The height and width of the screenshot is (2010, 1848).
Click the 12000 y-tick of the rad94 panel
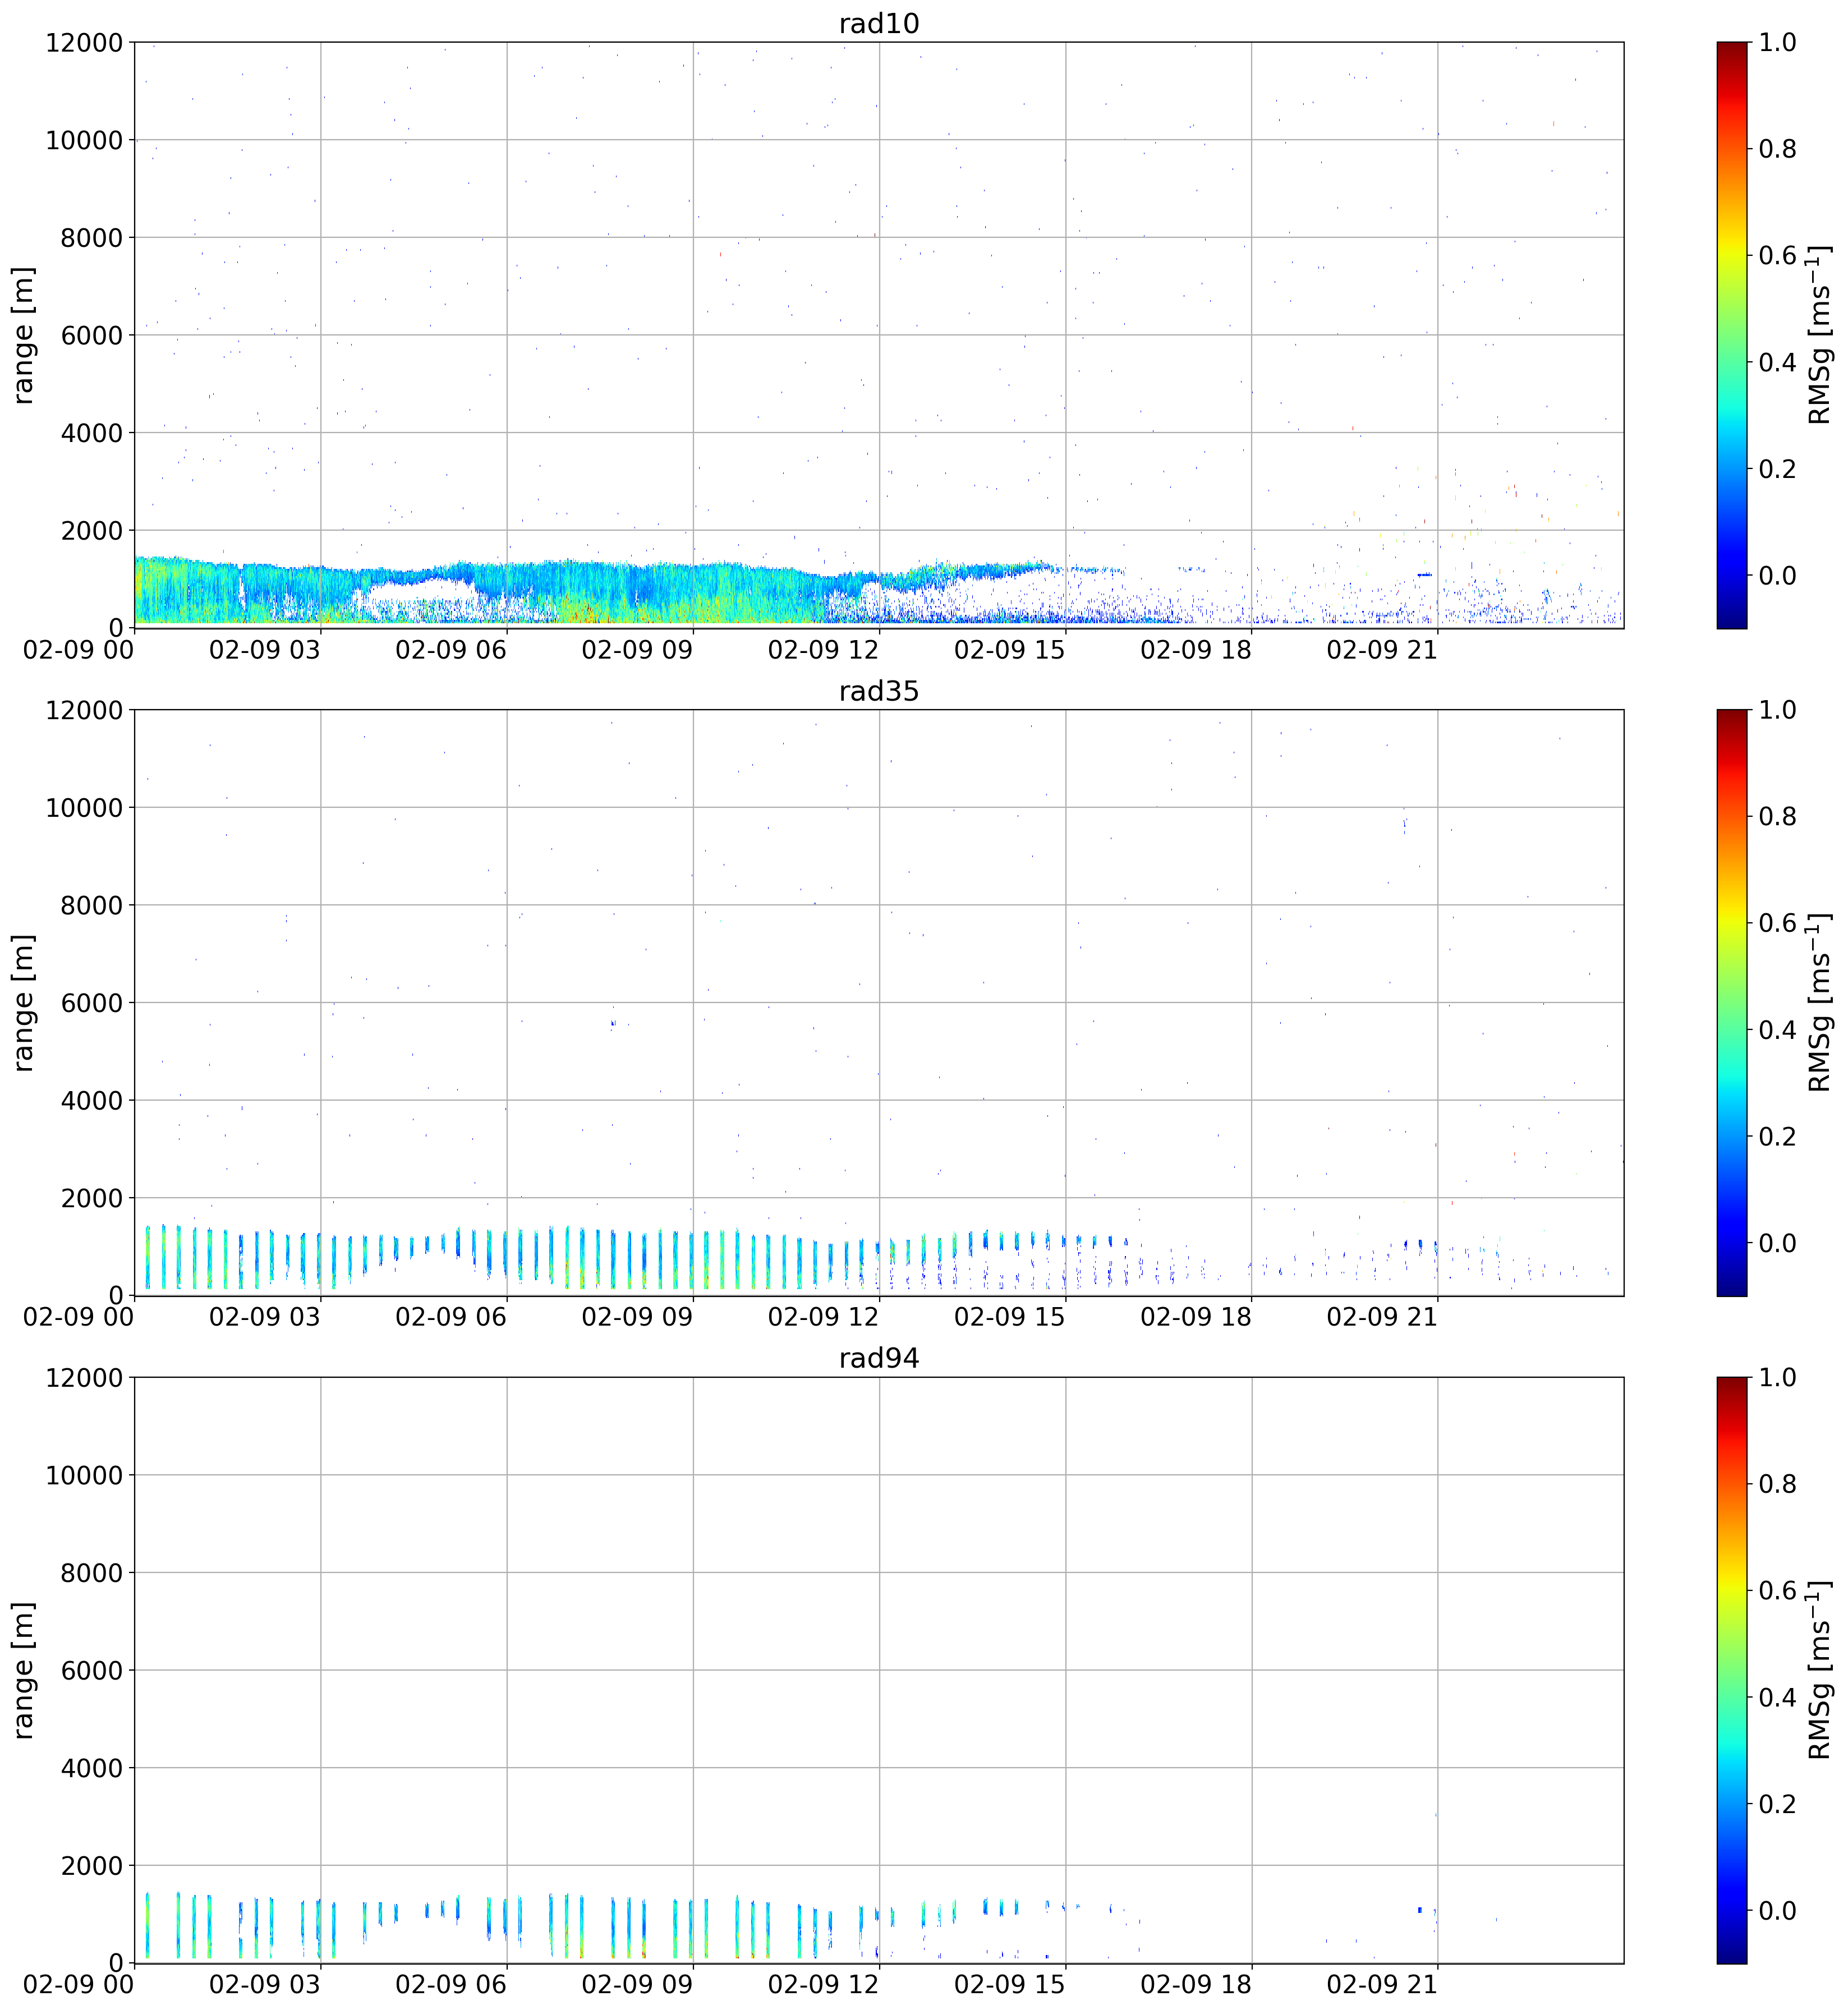[x=84, y=1377]
